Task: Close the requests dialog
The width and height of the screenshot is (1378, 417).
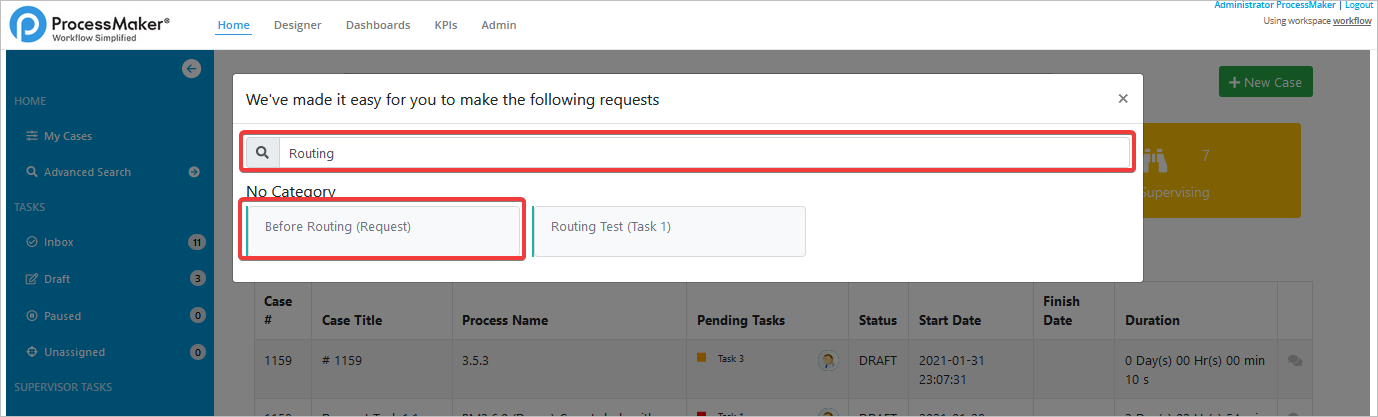Action: (1123, 98)
